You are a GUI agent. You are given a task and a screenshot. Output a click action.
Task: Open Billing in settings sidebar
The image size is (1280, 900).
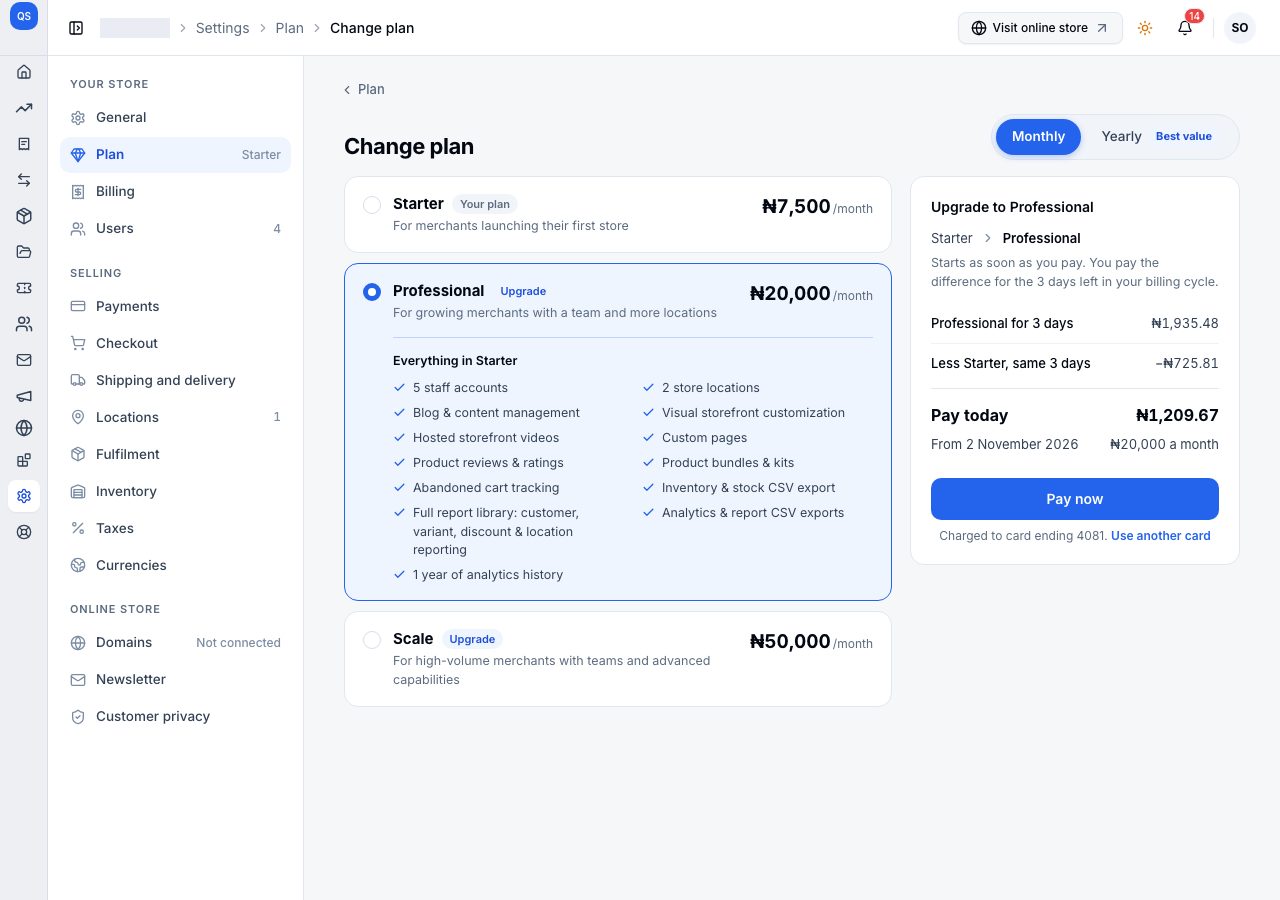(175, 191)
